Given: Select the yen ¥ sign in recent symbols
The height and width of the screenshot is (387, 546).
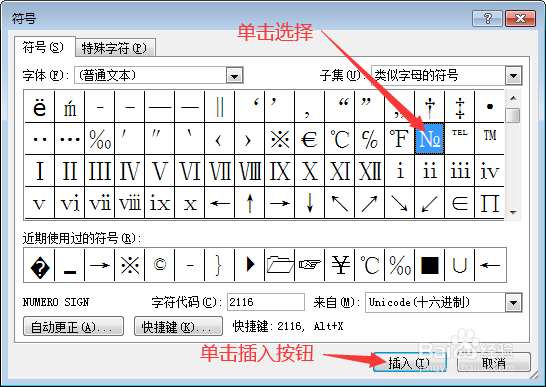Looking at the screenshot, I should pyautogui.click(x=340, y=265).
